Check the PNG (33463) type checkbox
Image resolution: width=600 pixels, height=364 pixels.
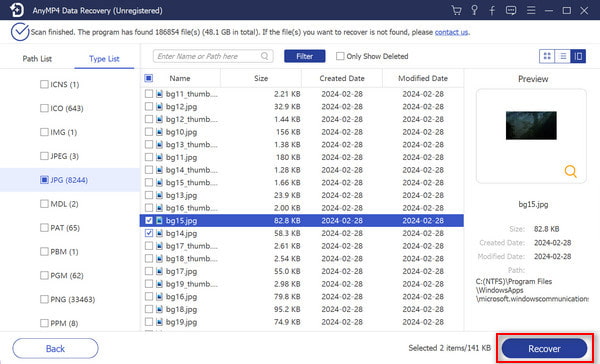click(x=44, y=299)
